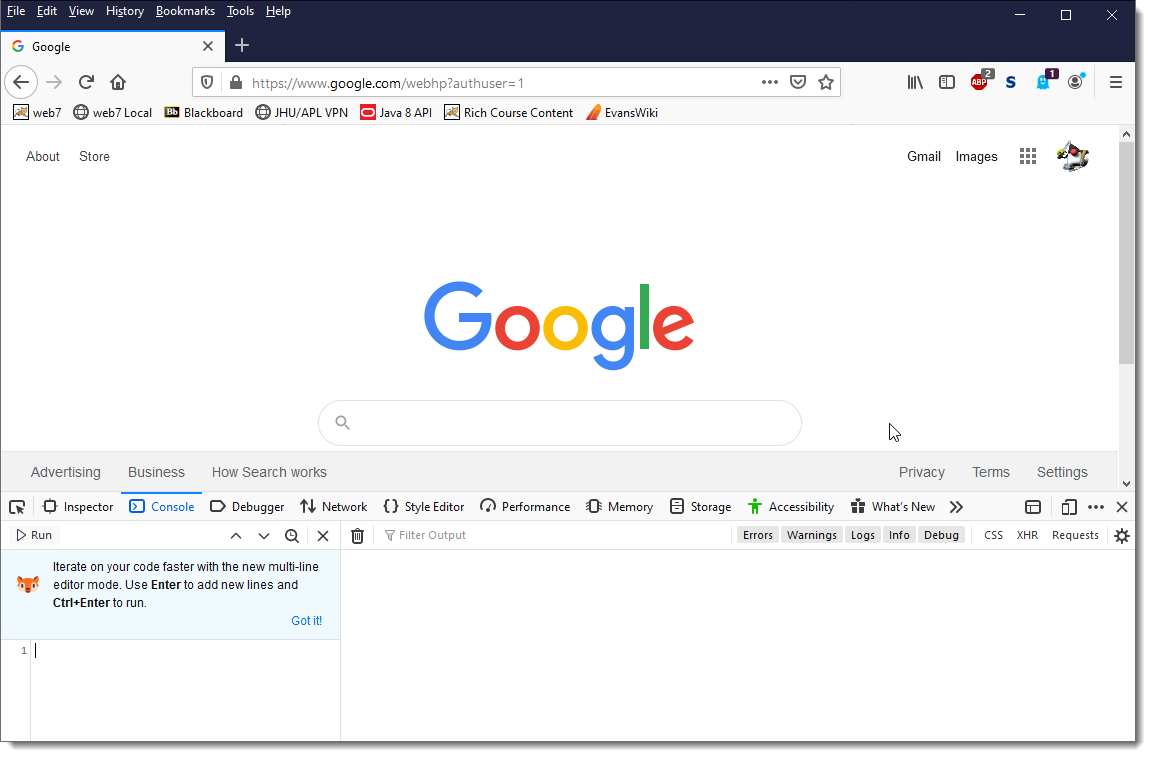Open the Adblock Plus extension
1151x757 pixels.
pyautogui.click(x=980, y=82)
